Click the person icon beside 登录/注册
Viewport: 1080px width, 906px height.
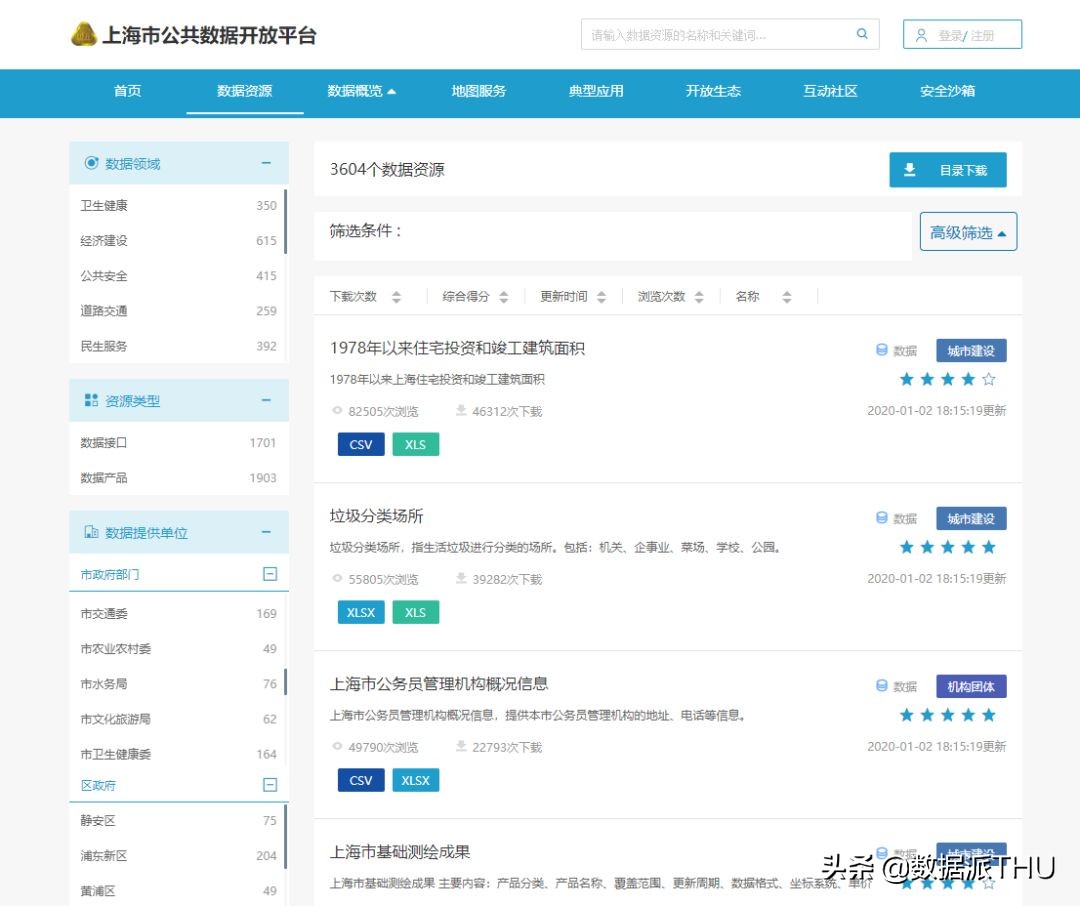(x=921, y=33)
